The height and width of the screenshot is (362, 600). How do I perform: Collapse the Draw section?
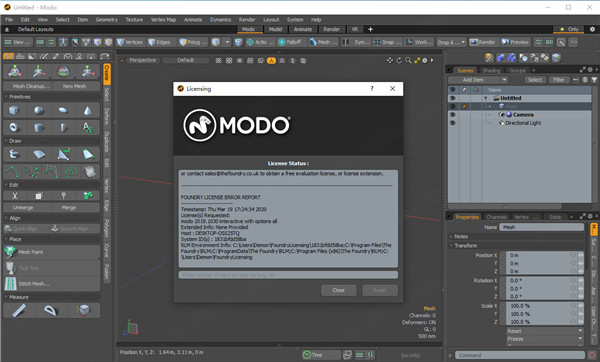point(6,141)
